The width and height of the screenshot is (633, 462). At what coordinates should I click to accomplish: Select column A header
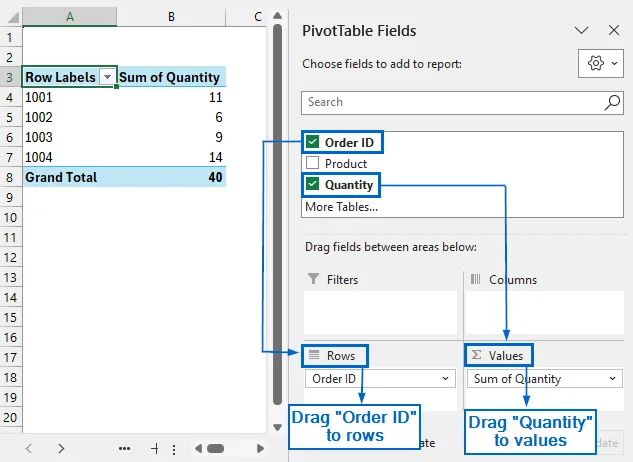tap(70, 17)
